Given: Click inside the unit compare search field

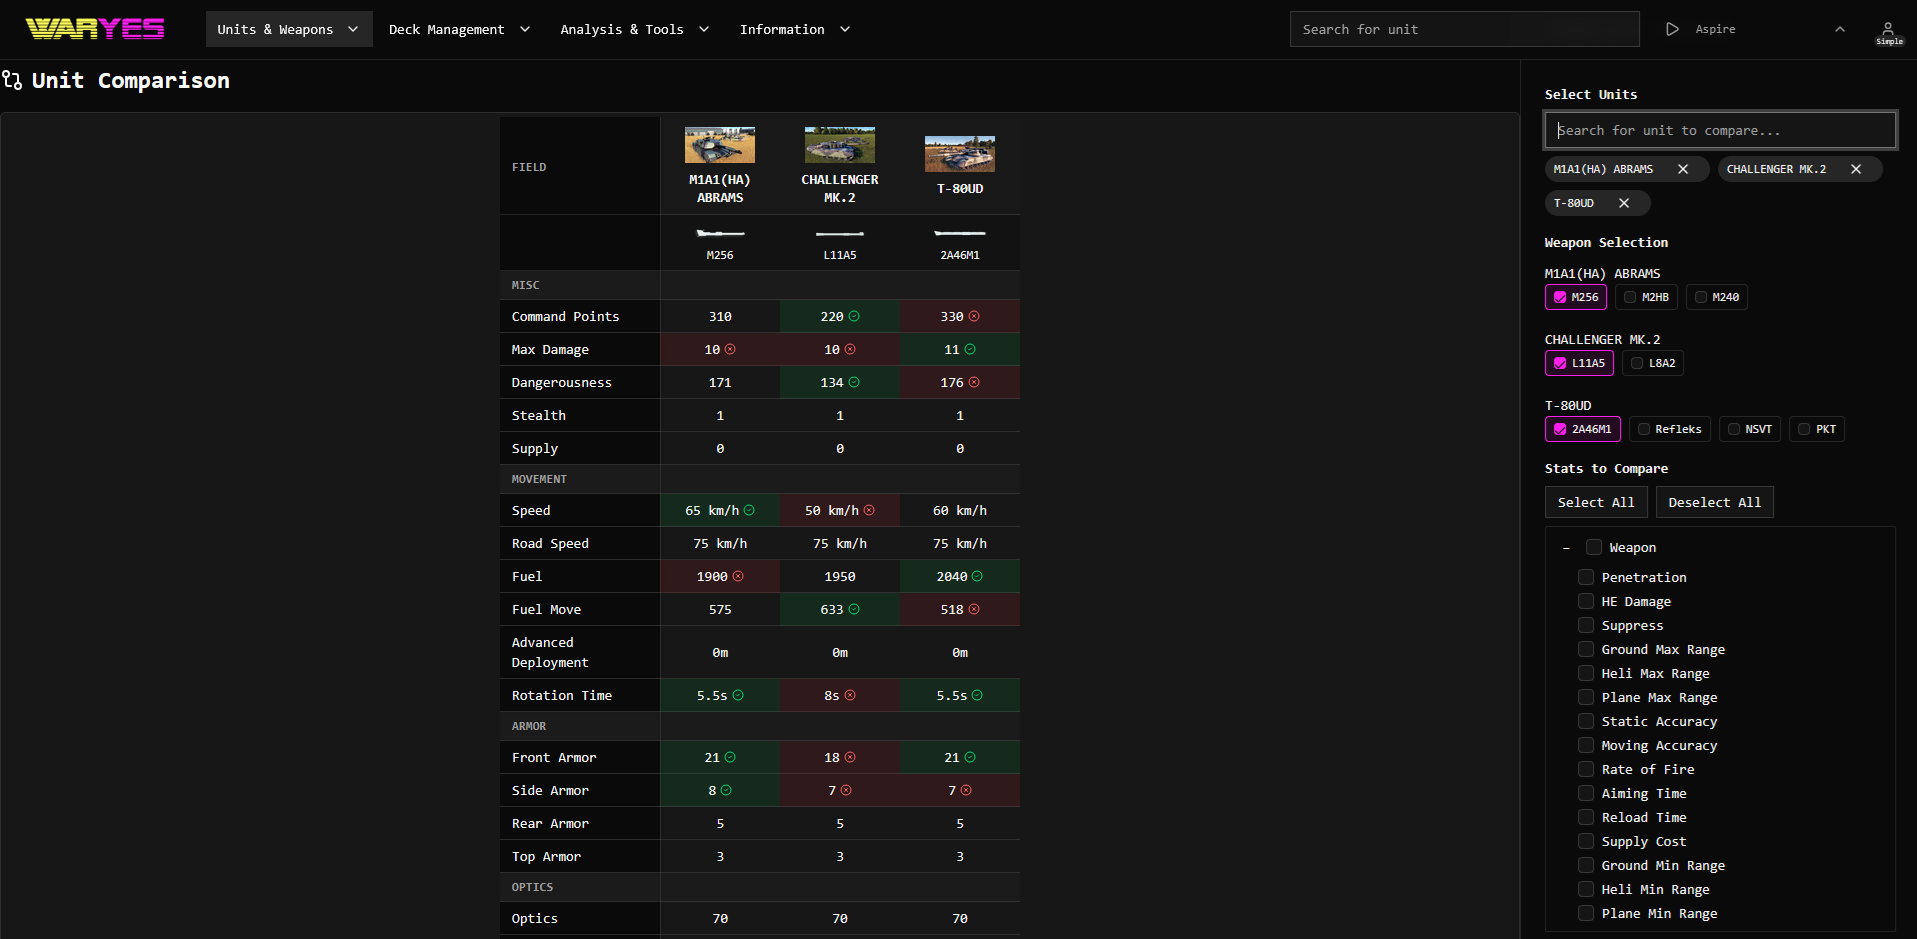Looking at the screenshot, I should coord(1719,130).
